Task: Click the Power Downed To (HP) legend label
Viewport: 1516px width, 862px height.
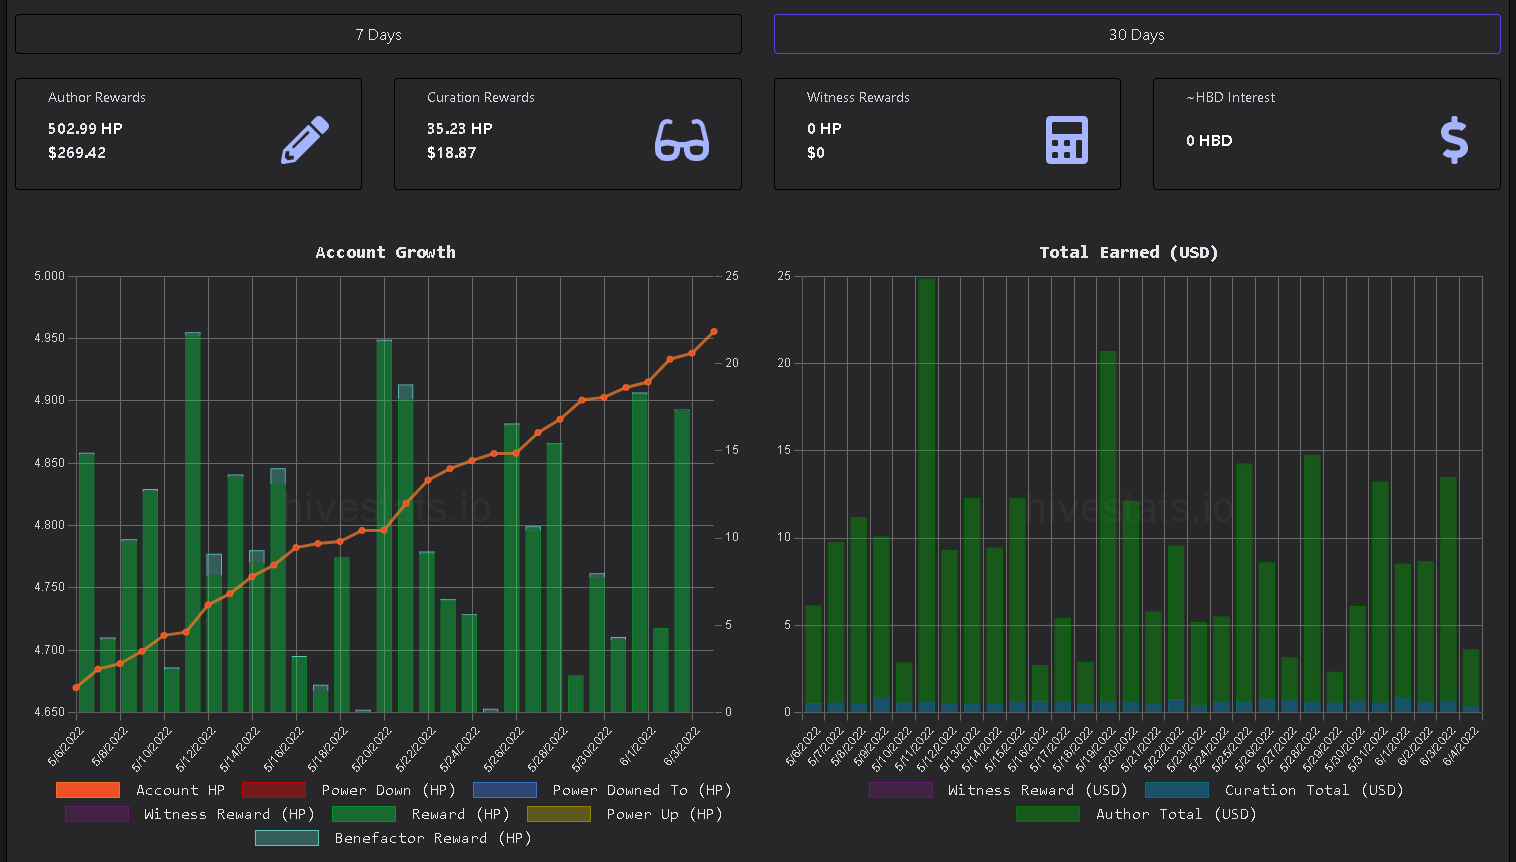Action: 642,790
